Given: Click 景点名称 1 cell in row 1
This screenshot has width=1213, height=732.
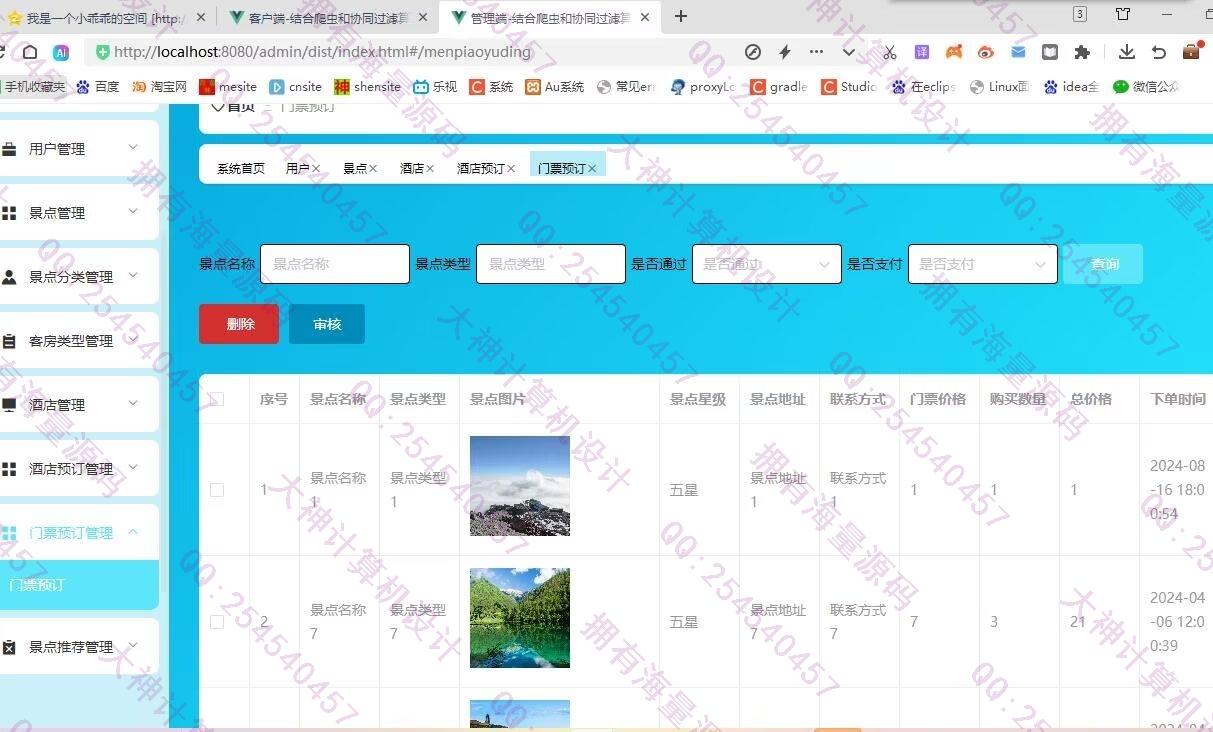Looking at the screenshot, I should (338, 490).
